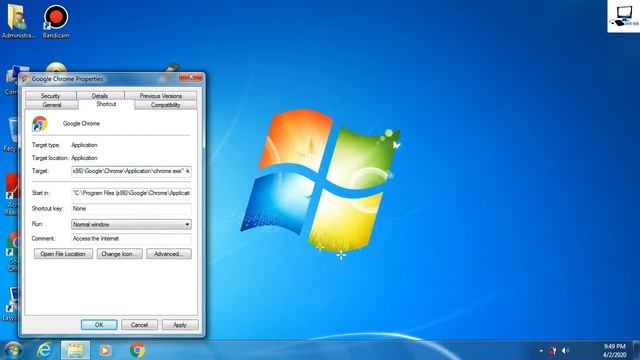This screenshot has width=640, height=360.
Task: Launch Google Chrome from taskbar
Action: (137, 350)
